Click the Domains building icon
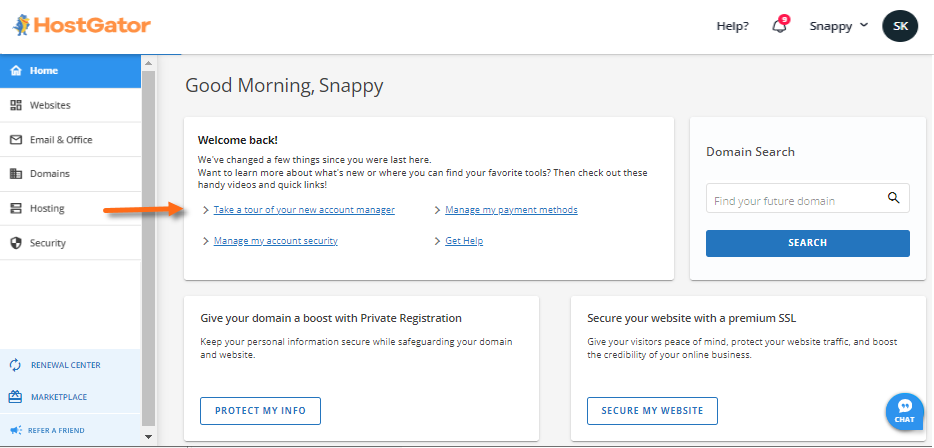Screen dimensions: 934x448 16,174
